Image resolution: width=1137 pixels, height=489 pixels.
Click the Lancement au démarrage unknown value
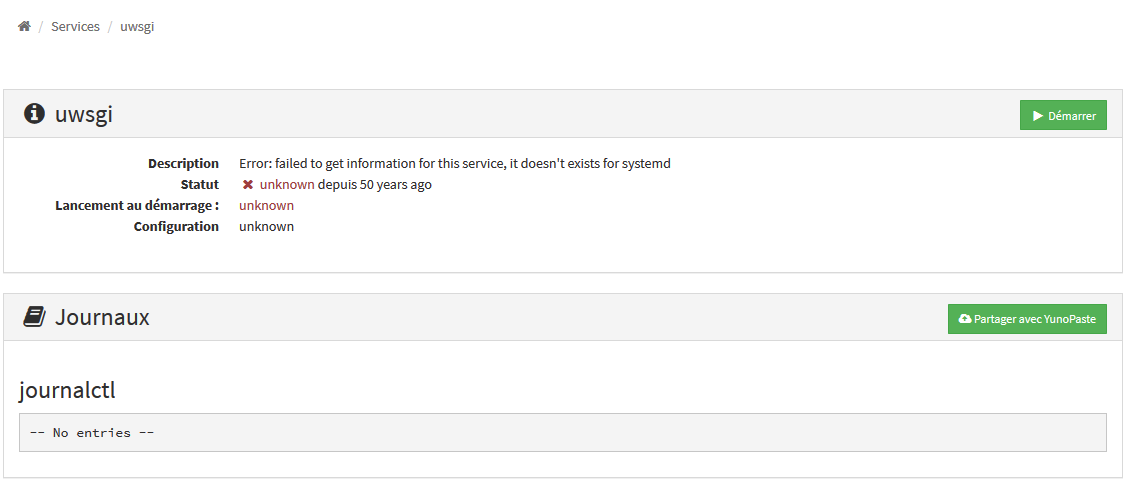click(x=266, y=205)
